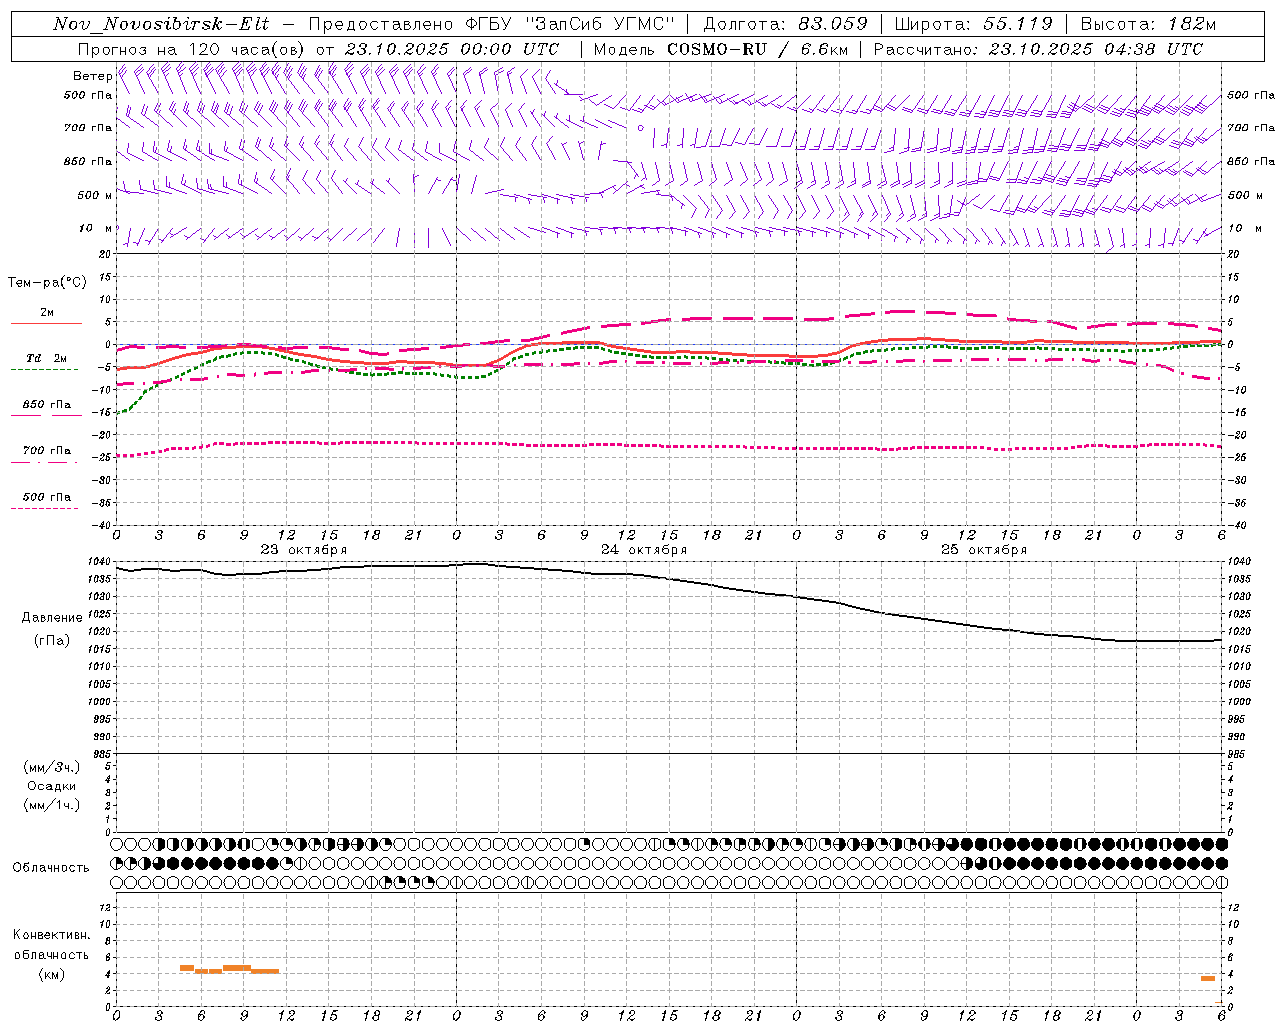Viewport: 1280px width, 1024px height.
Task: Select the date label 24 октября
Action: [644, 550]
